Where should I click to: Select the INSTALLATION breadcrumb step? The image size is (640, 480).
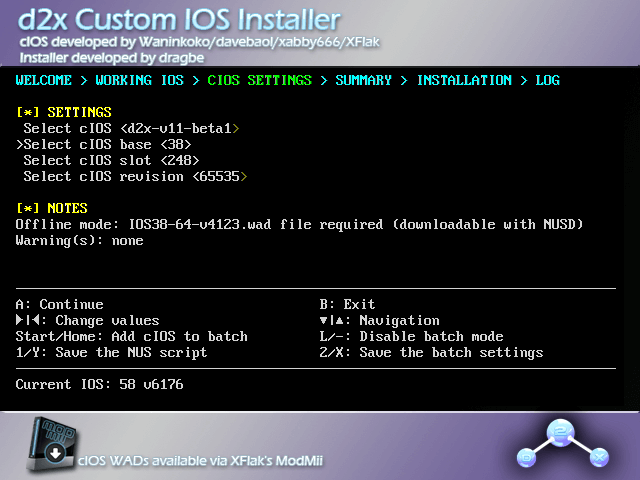tap(464, 80)
